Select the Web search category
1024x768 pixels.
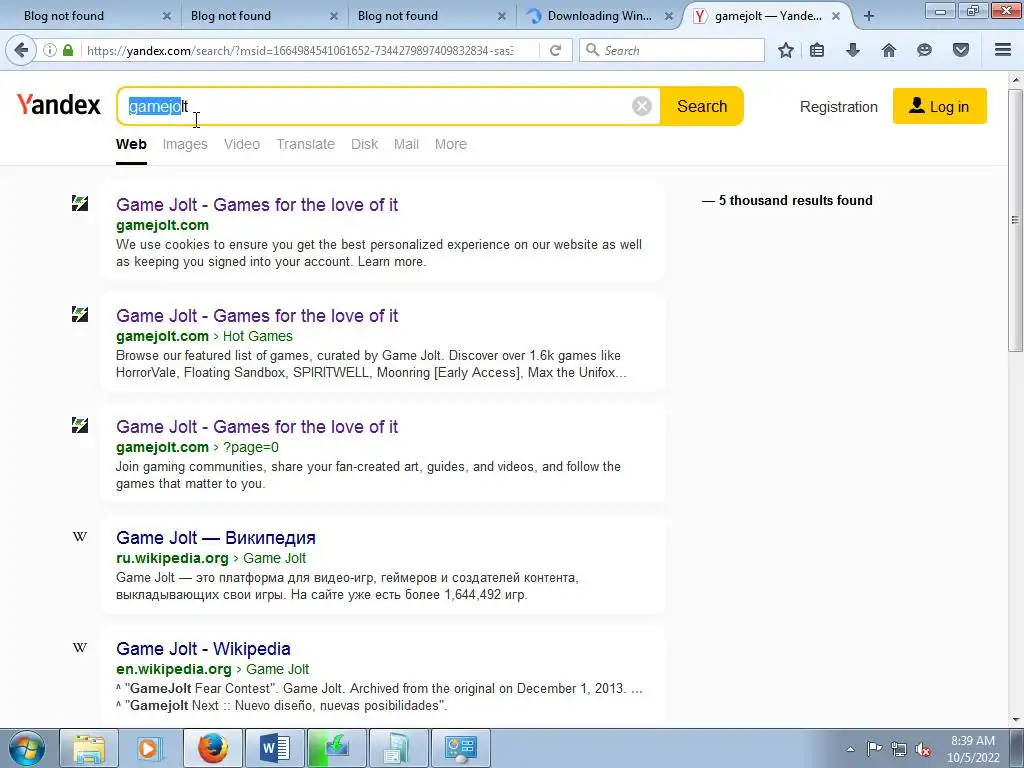131,144
